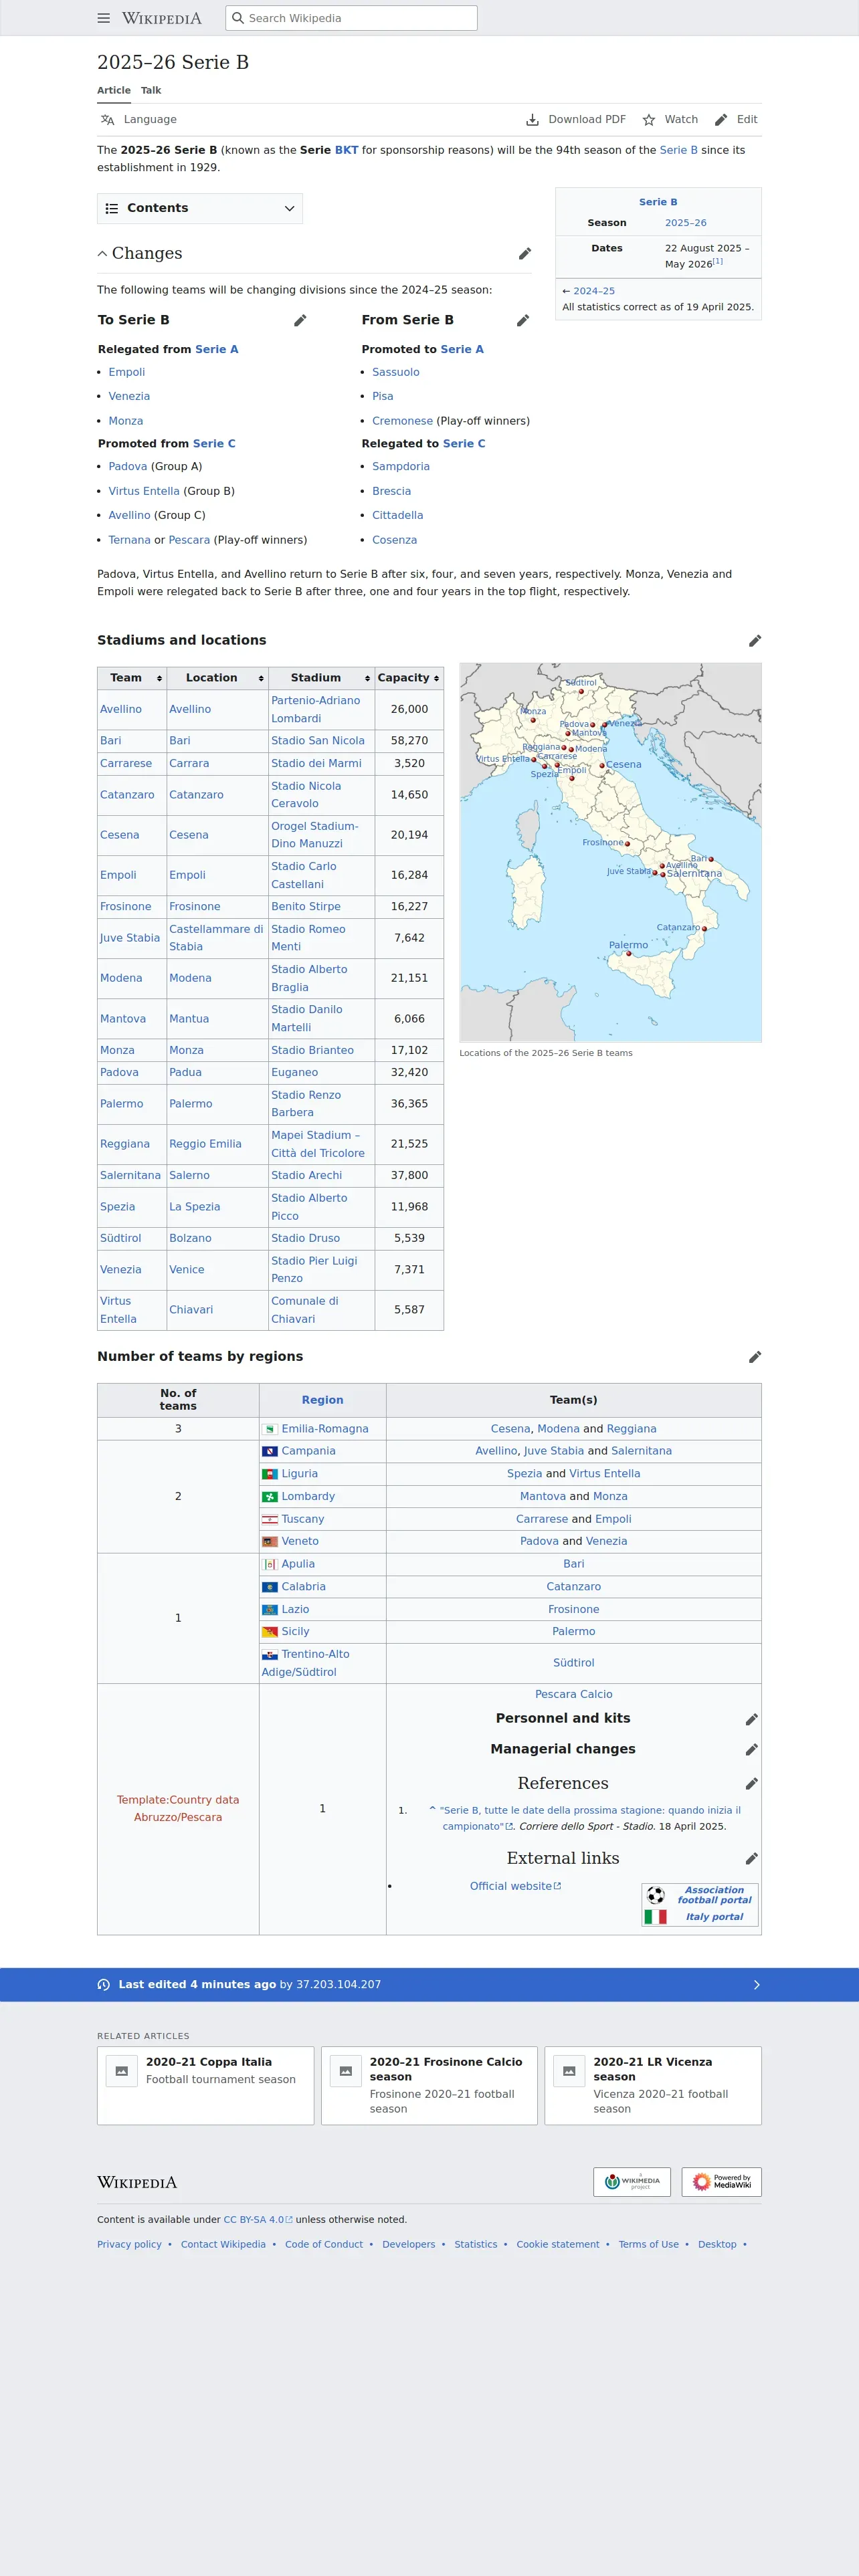Open citation footnote [1] in infobox
Screen dimensions: 859x2576
(718, 262)
